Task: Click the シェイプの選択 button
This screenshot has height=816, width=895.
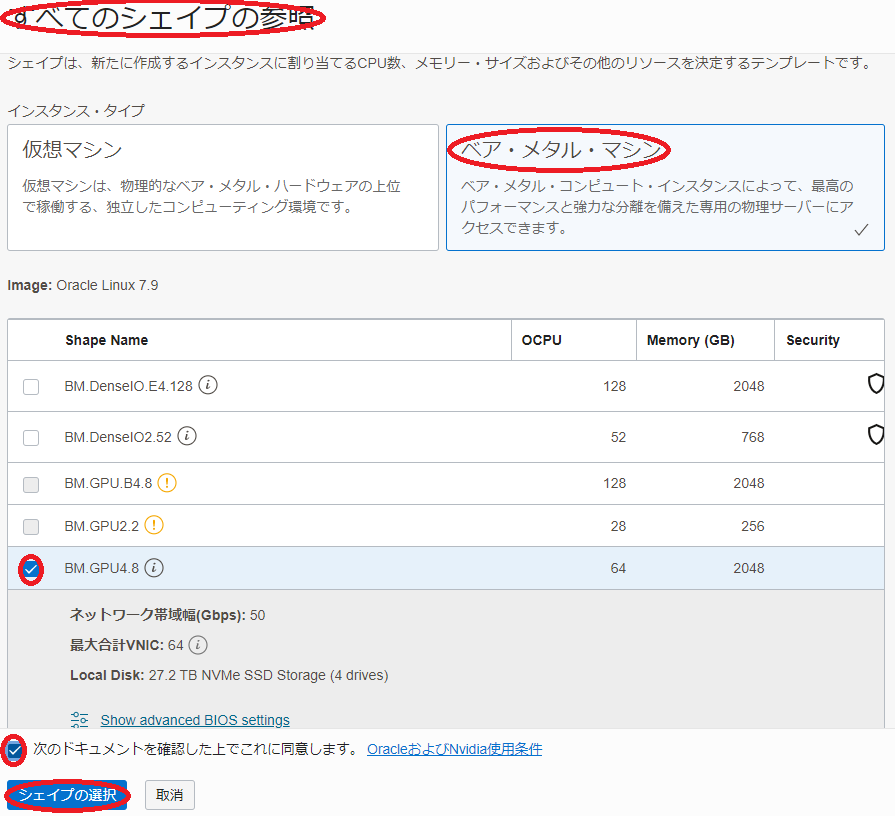Action: point(67,795)
